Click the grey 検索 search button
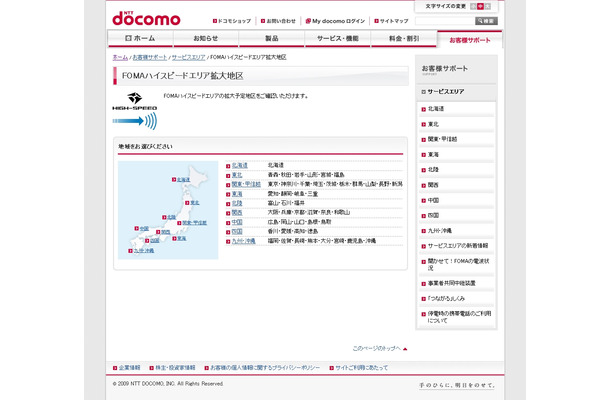 [486, 21]
